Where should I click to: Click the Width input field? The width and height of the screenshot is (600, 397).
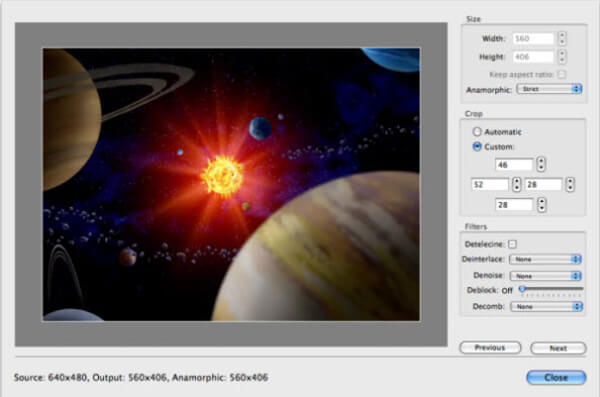click(x=533, y=38)
